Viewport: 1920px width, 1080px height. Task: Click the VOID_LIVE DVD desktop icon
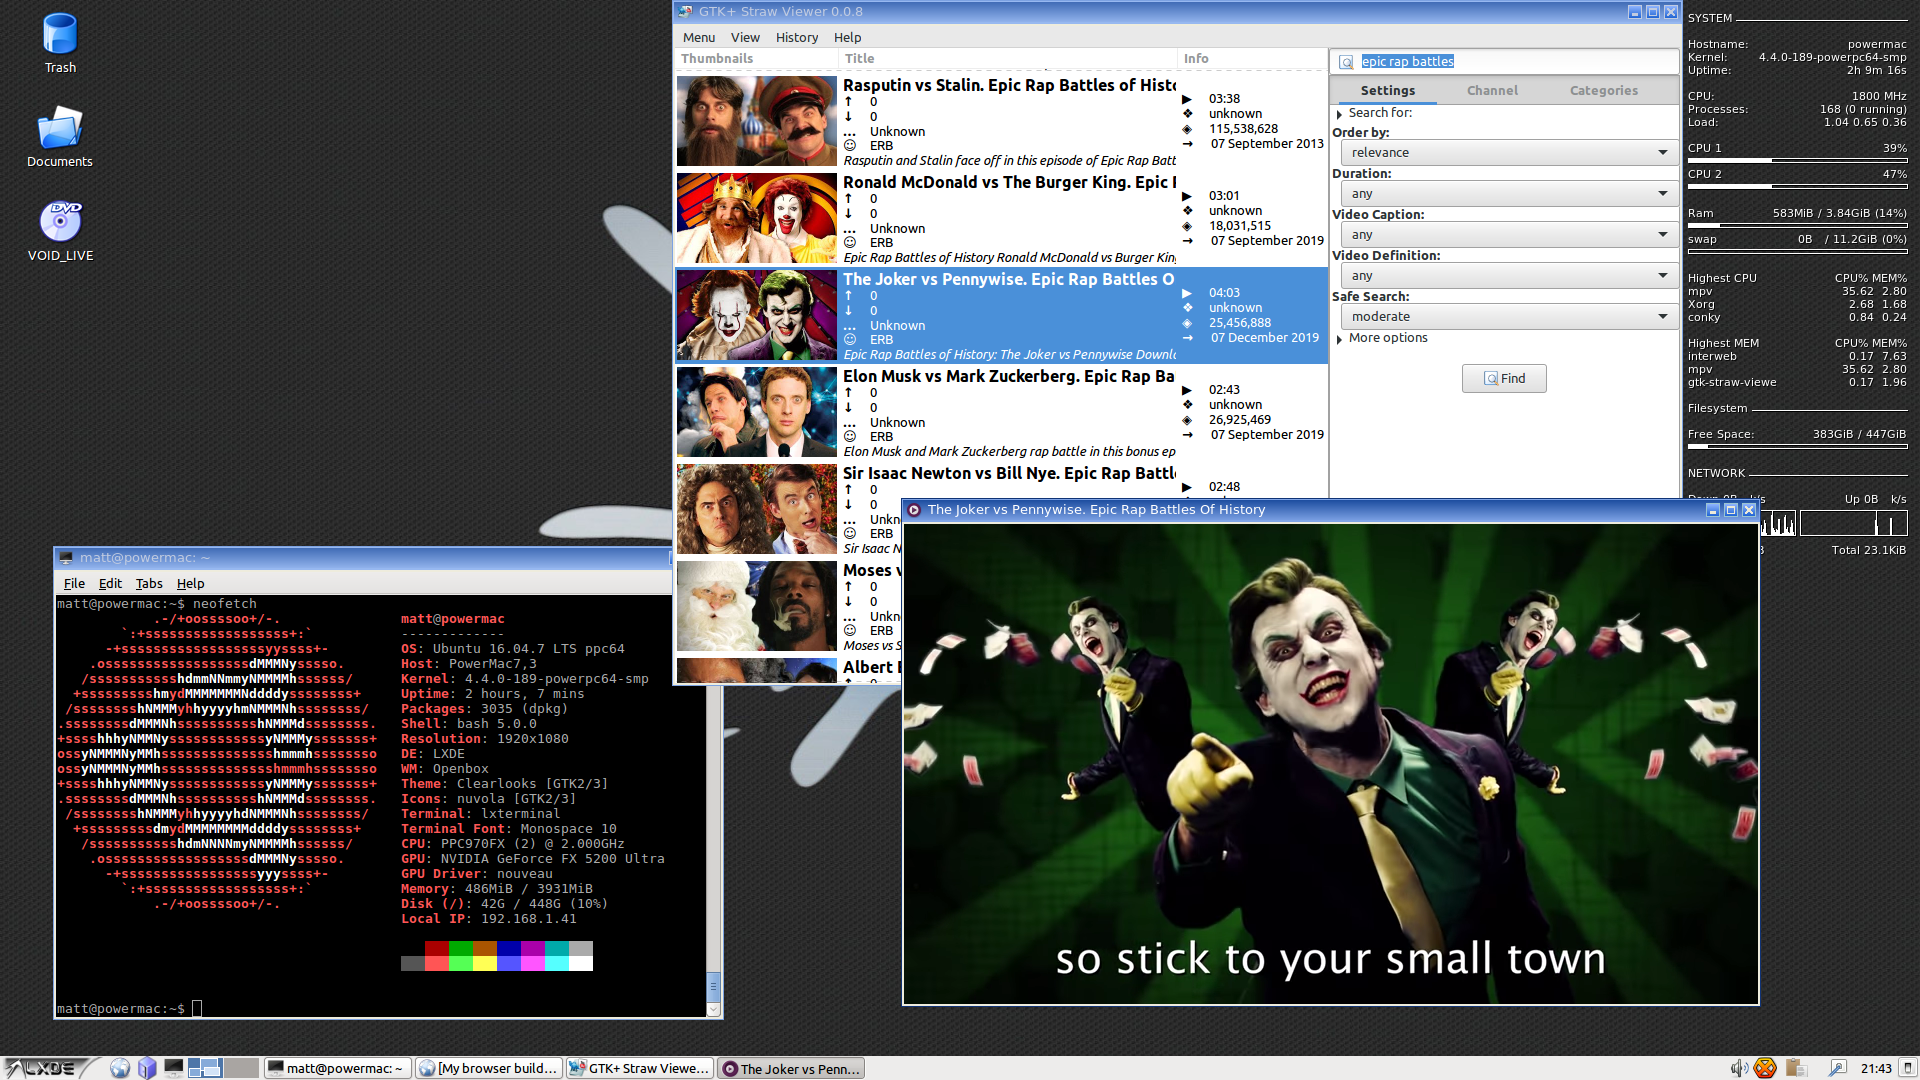pyautogui.click(x=60, y=222)
